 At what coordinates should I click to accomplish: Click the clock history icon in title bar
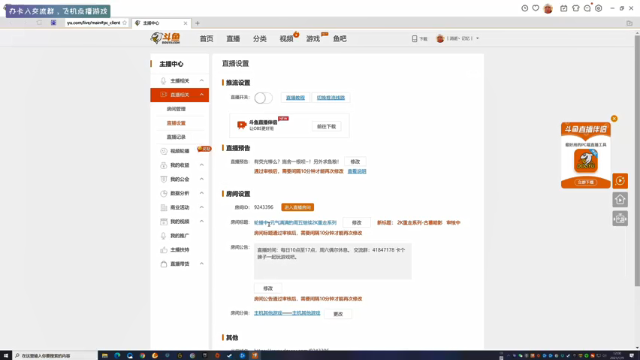(x=524, y=8)
